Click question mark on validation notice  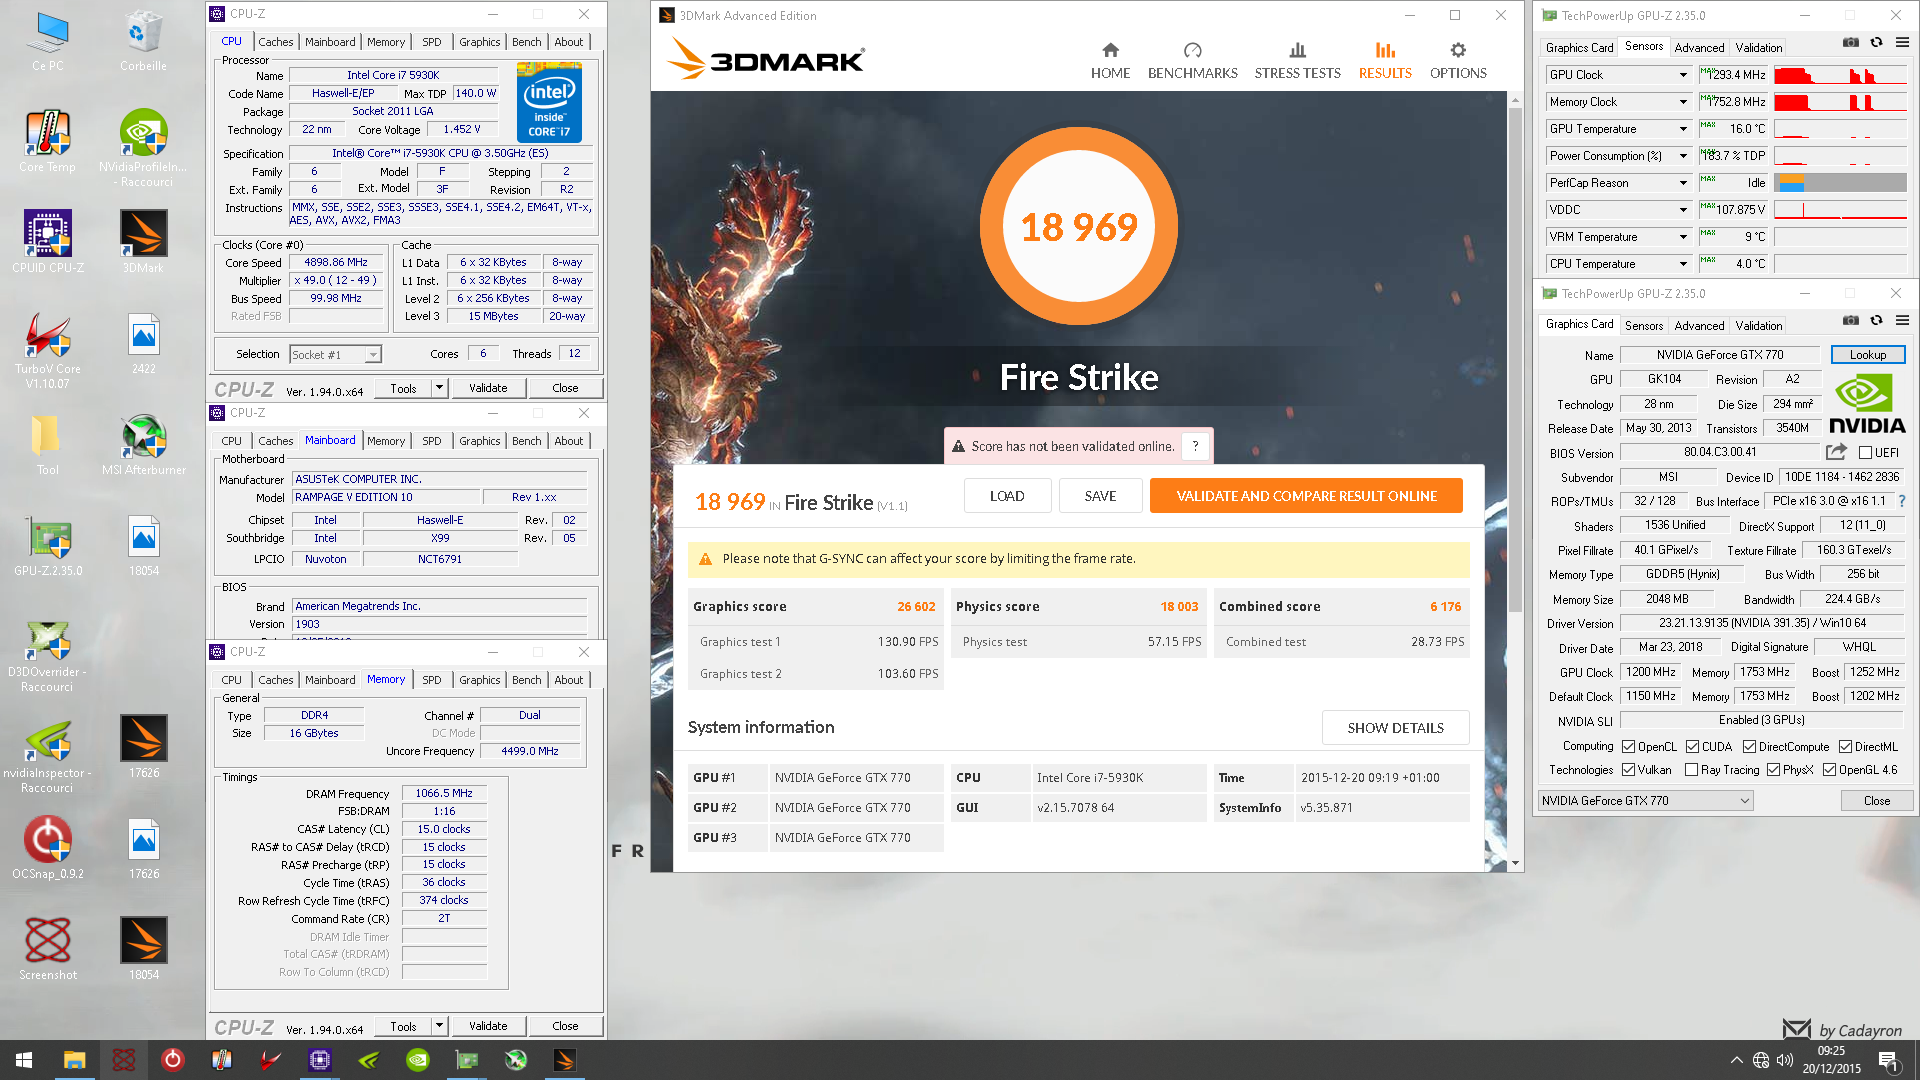click(1195, 446)
